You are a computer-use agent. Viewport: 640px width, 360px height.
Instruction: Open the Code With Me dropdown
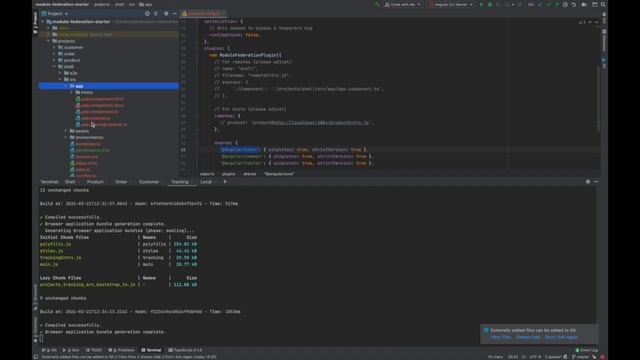point(402,4)
